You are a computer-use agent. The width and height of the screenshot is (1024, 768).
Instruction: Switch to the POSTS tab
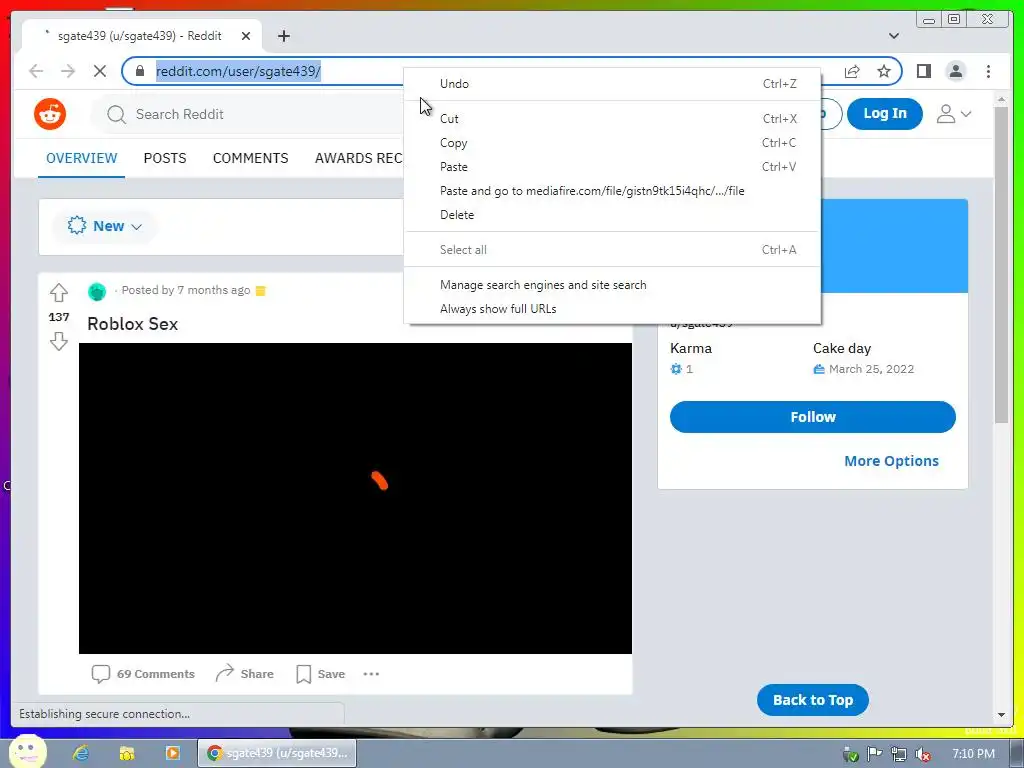165,158
